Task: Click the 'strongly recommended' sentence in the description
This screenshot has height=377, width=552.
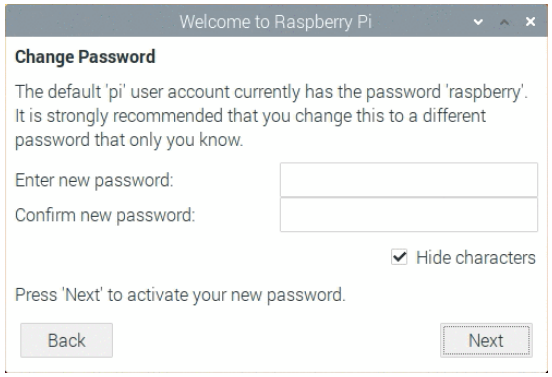Action: [x=250, y=116]
